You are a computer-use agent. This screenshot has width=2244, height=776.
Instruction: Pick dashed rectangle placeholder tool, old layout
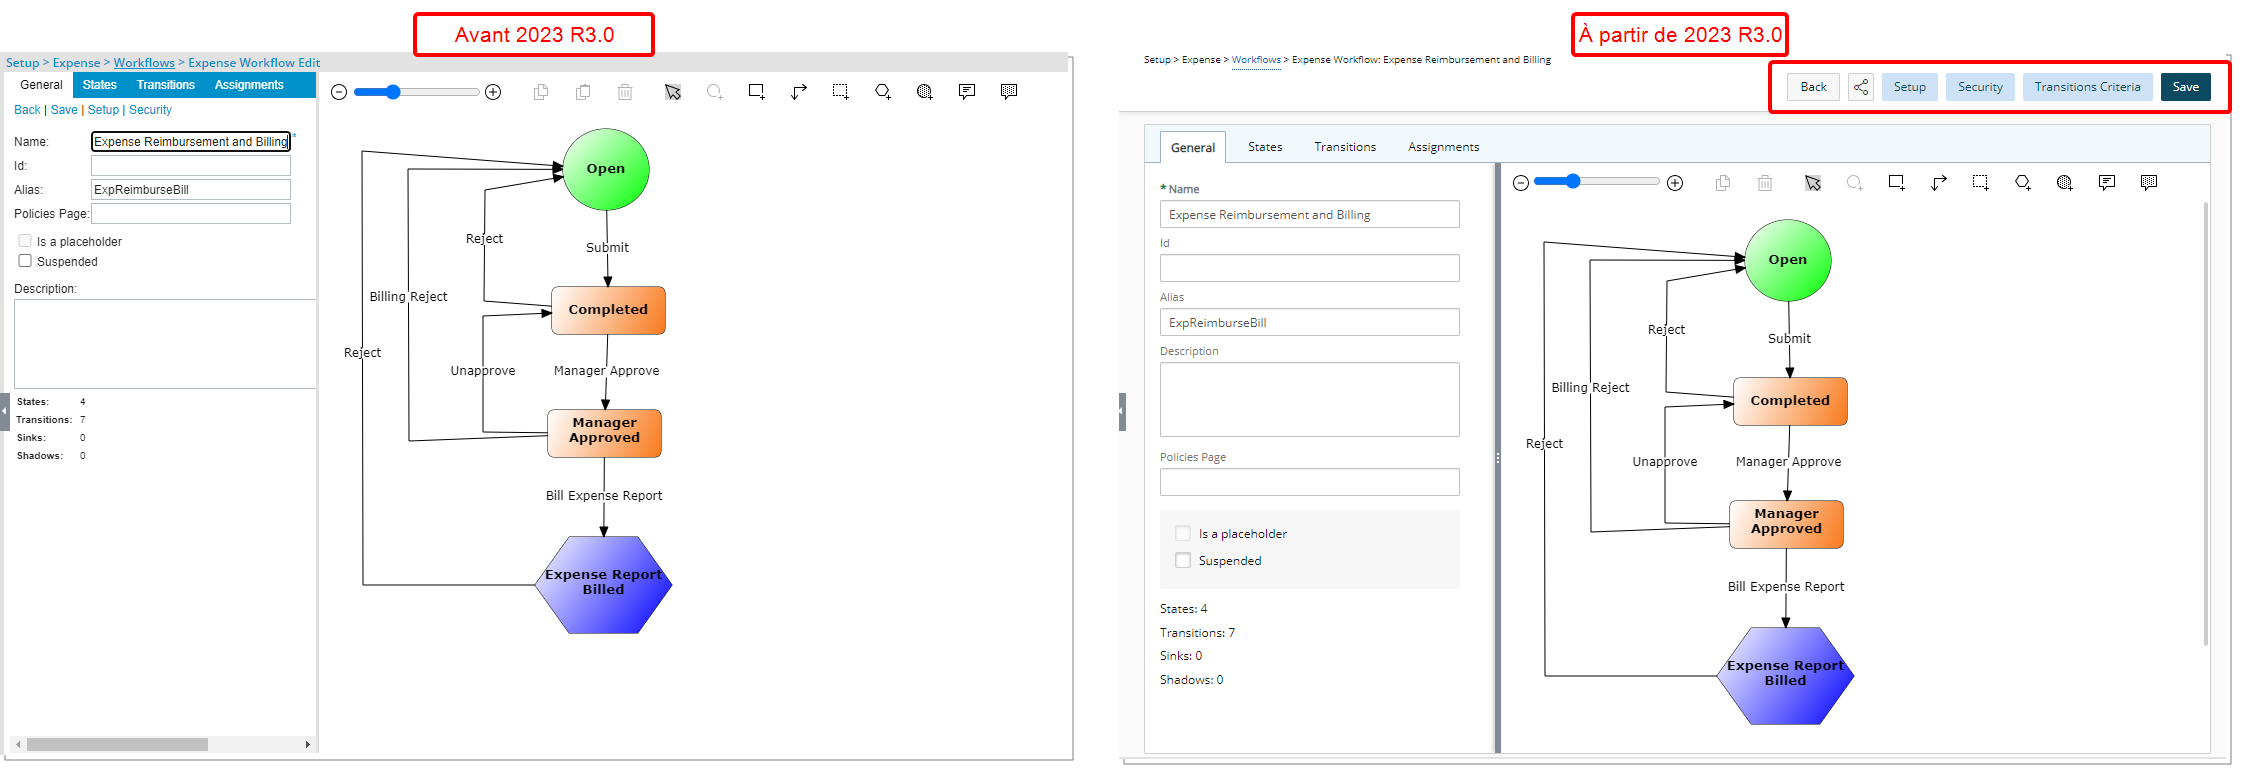(x=841, y=92)
